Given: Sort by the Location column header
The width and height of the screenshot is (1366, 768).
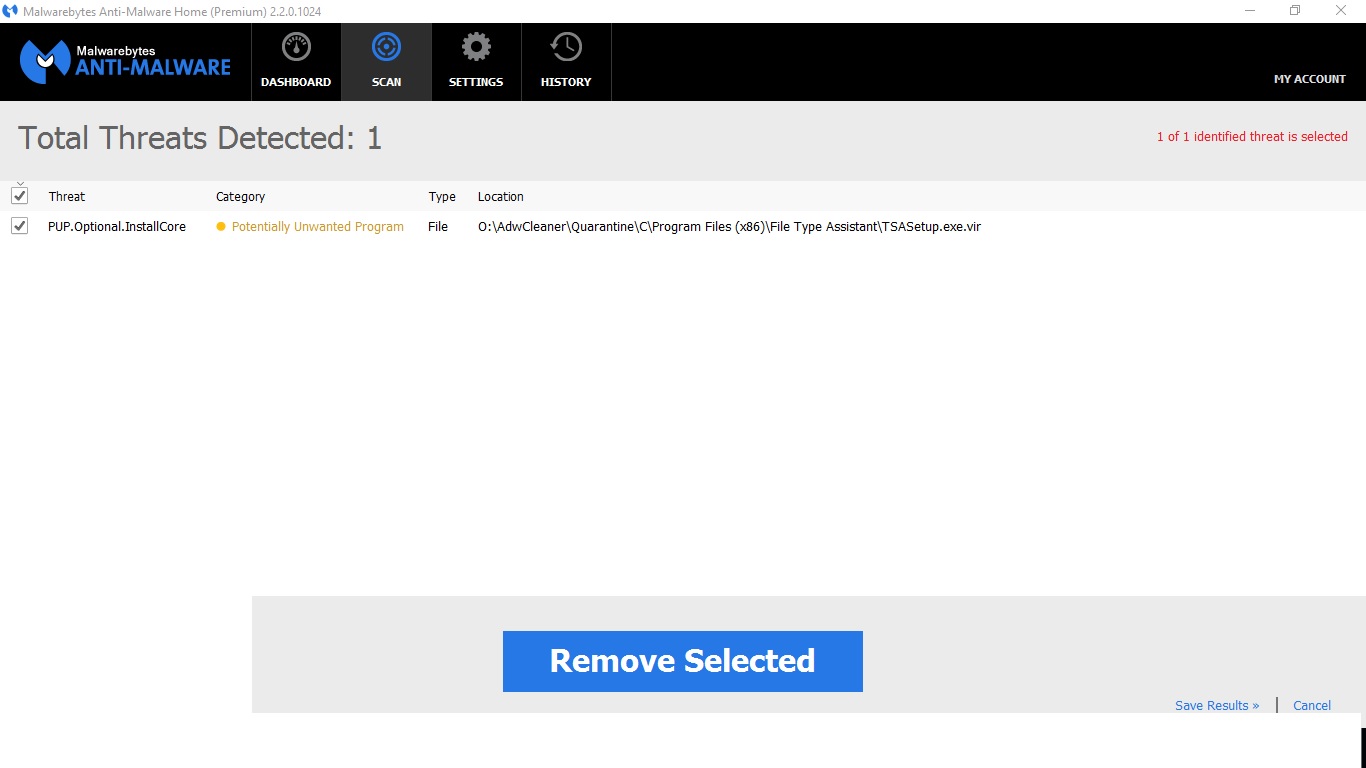Looking at the screenshot, I should click(x=501, y=196).
